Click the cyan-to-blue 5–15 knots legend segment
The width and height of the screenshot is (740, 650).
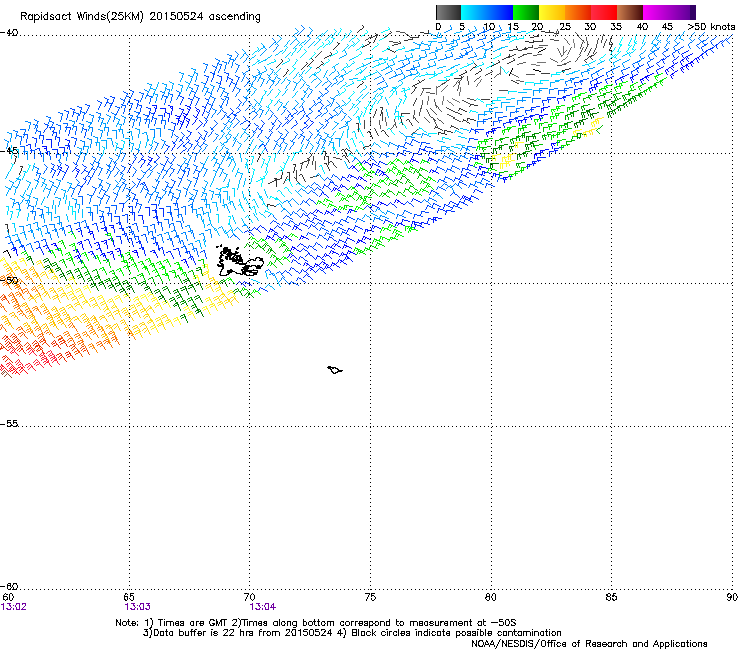pyautogui.click(x=487, y=12)
